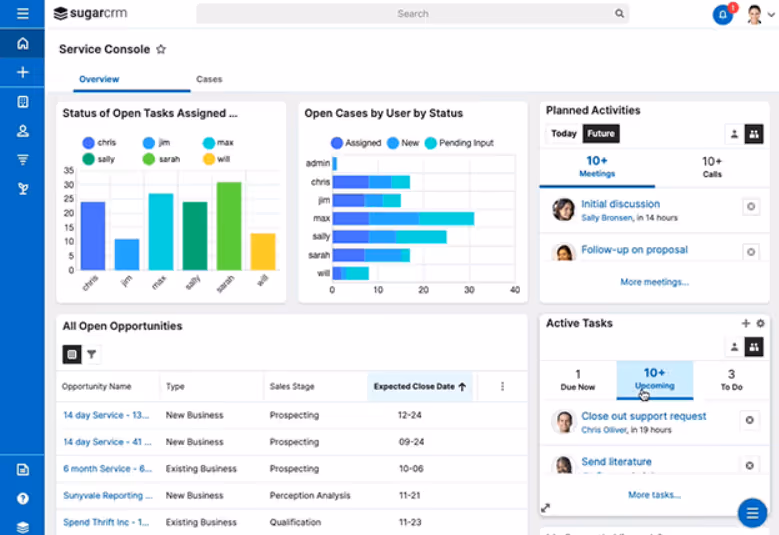Open the notifications bell

pos(723,15)
